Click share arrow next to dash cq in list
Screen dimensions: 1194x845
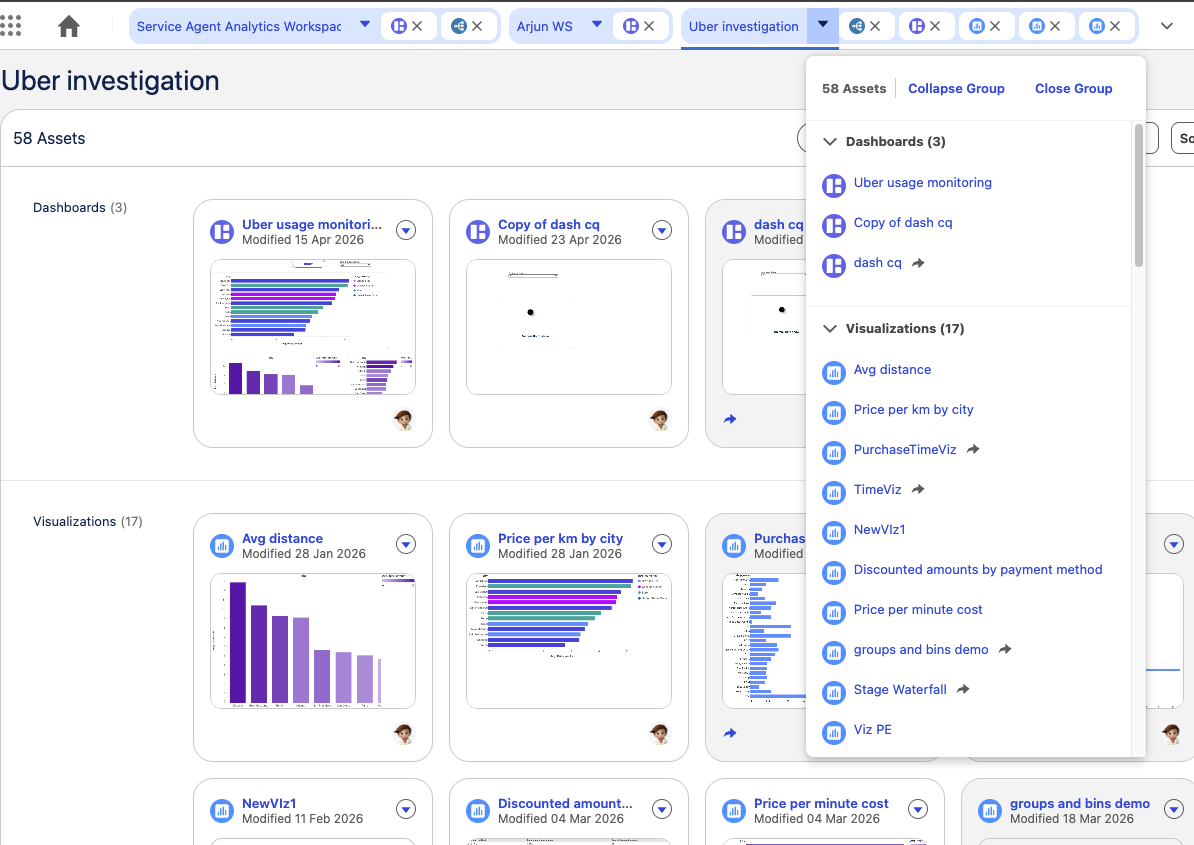pos(918,263)
